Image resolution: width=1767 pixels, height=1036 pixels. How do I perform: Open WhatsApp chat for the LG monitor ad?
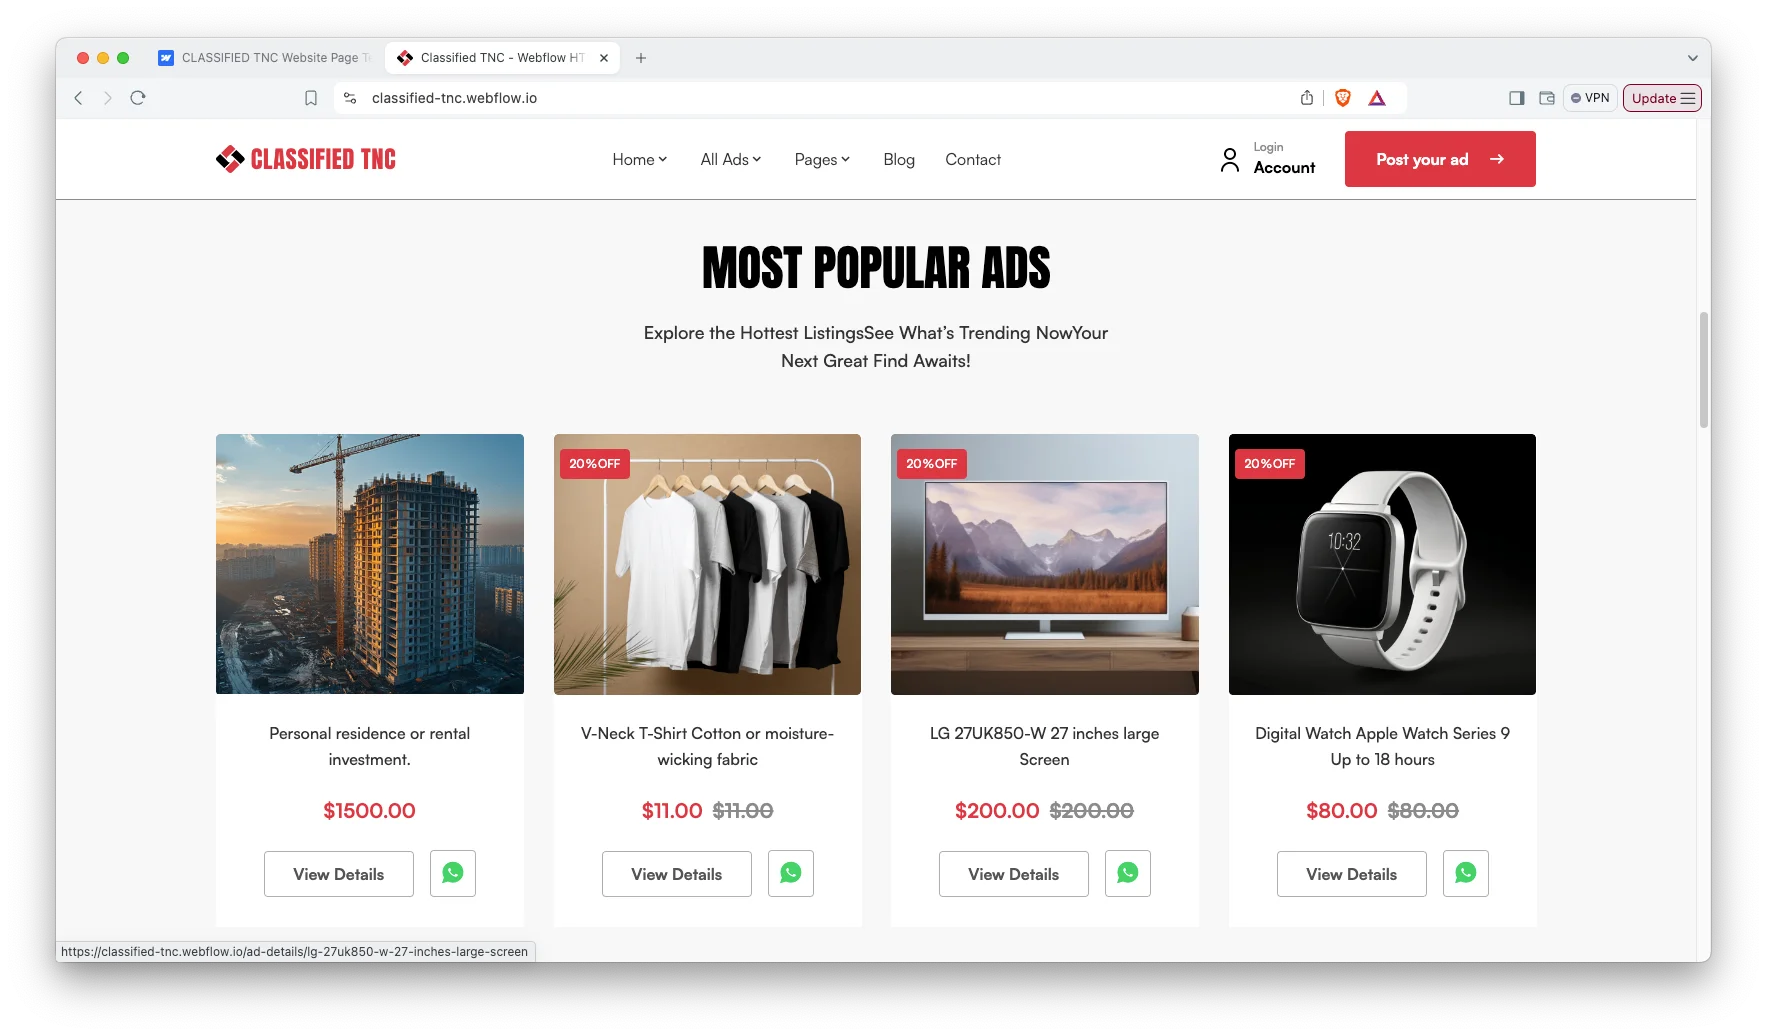pos(1128,874)
